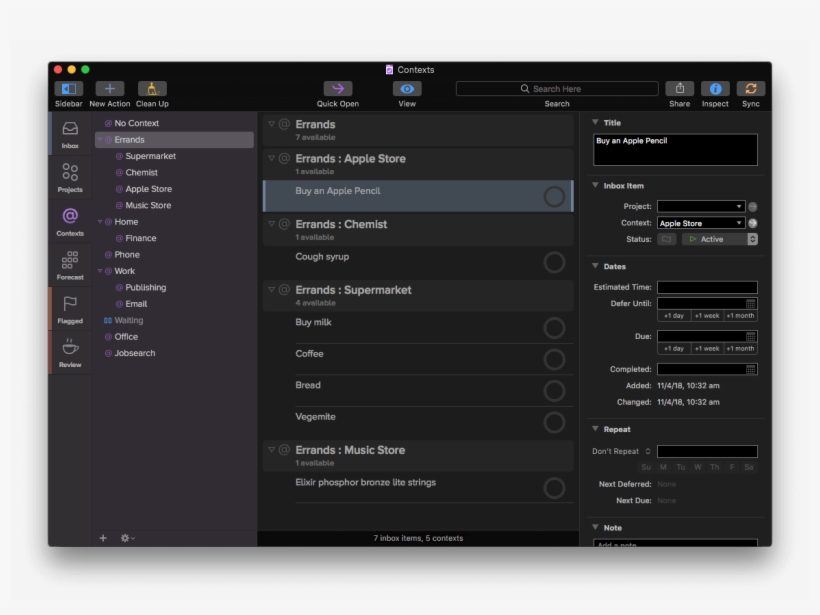This screenshot has width=820, height=615.
Task: Click the go-to-project button beside Project field
Action: coord(753,207)
